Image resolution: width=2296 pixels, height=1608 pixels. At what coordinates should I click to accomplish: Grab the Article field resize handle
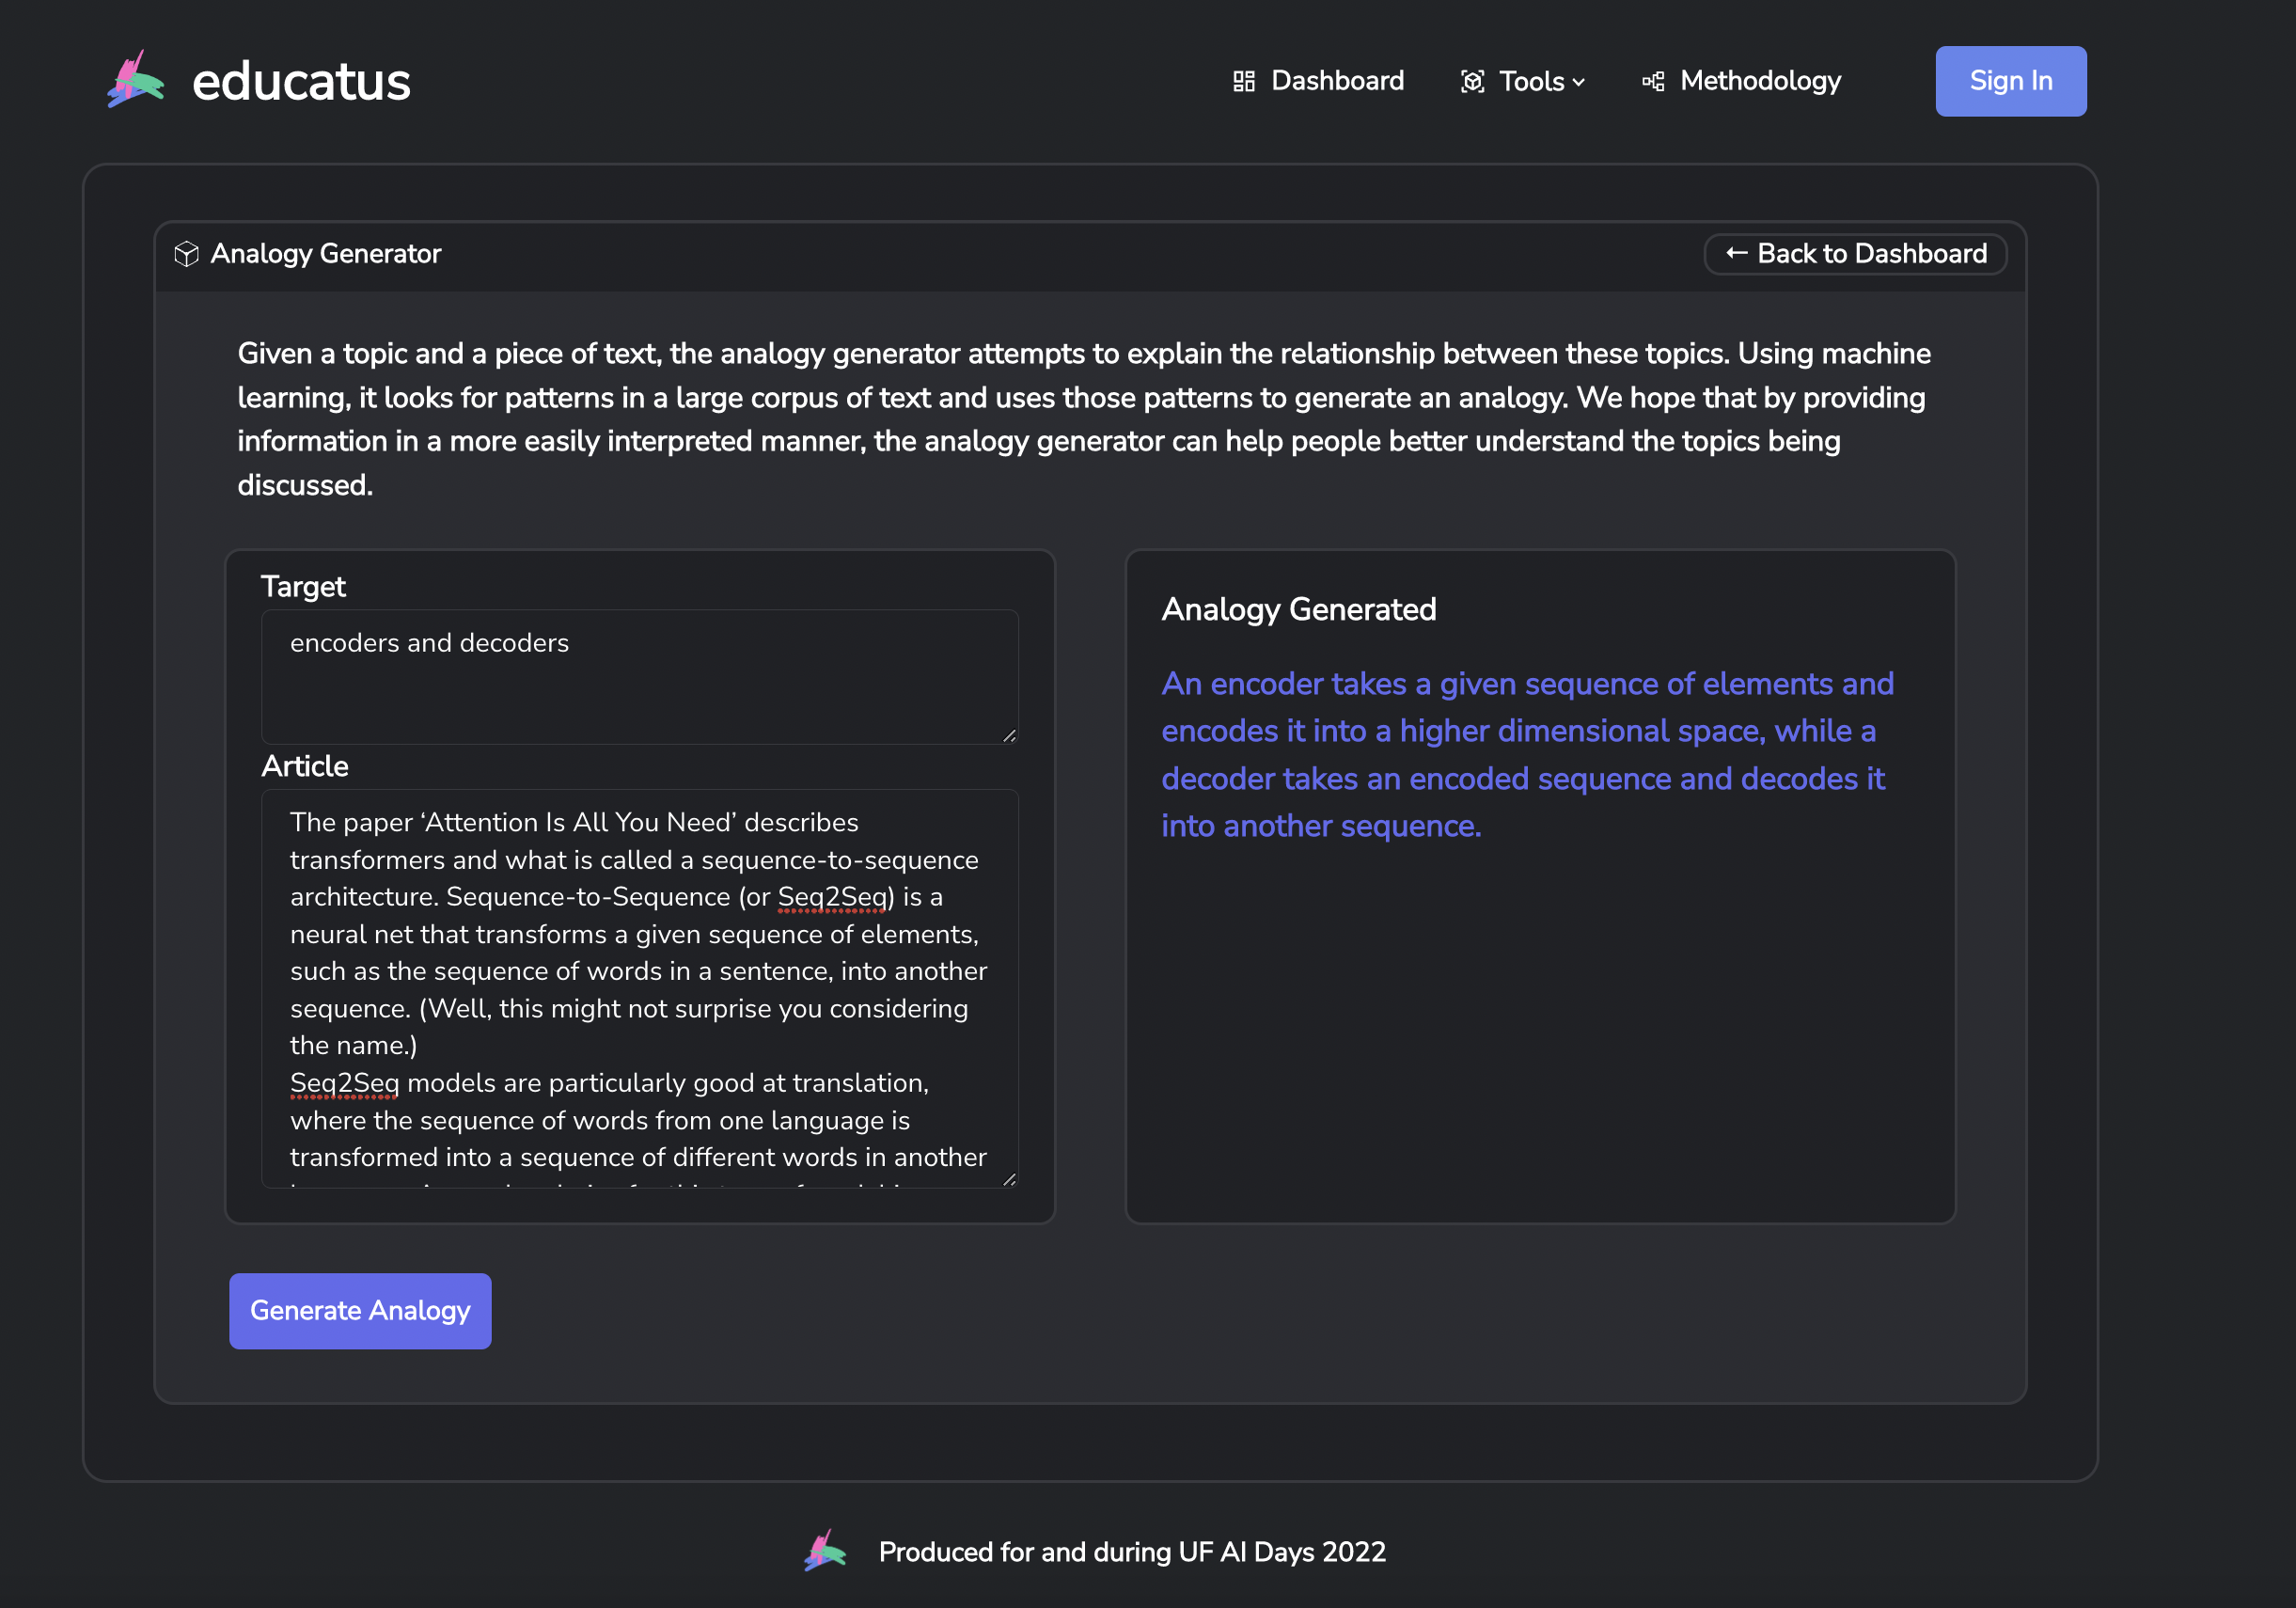click(1009, 1180)
